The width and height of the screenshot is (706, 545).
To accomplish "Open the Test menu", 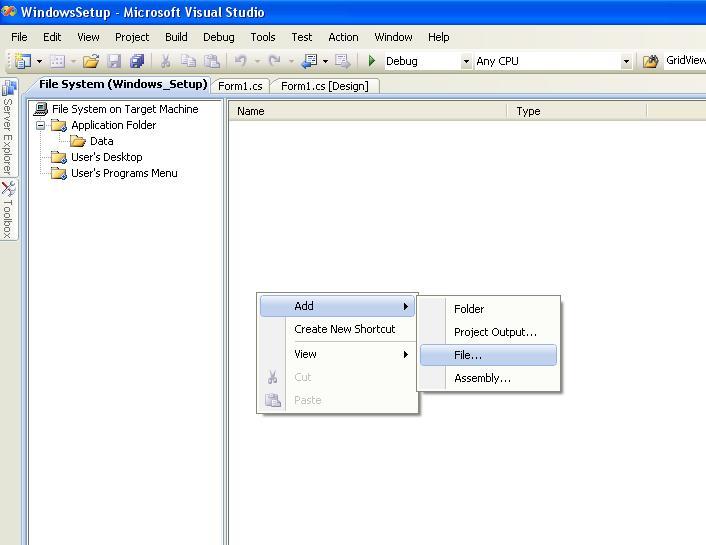I will (302, 37).
